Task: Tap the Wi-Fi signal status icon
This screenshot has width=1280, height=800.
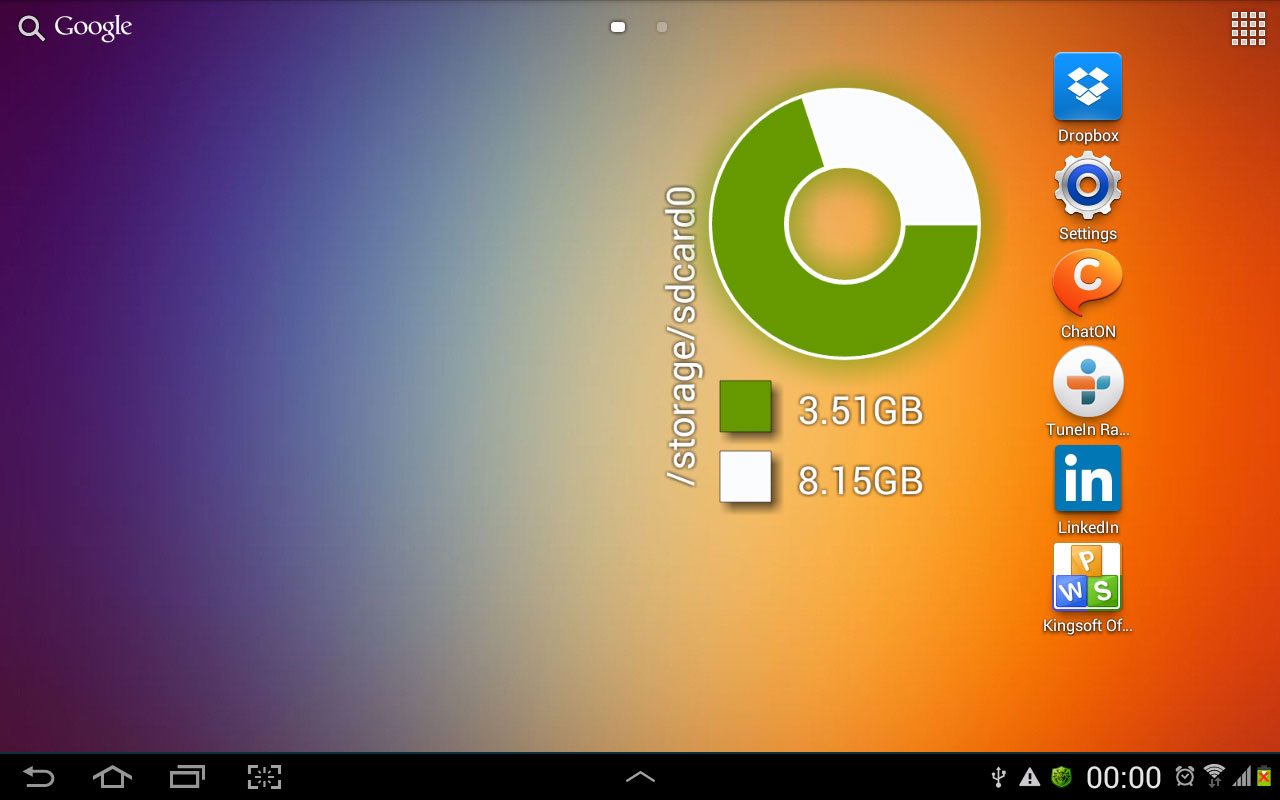Action: coord(1214,775)
